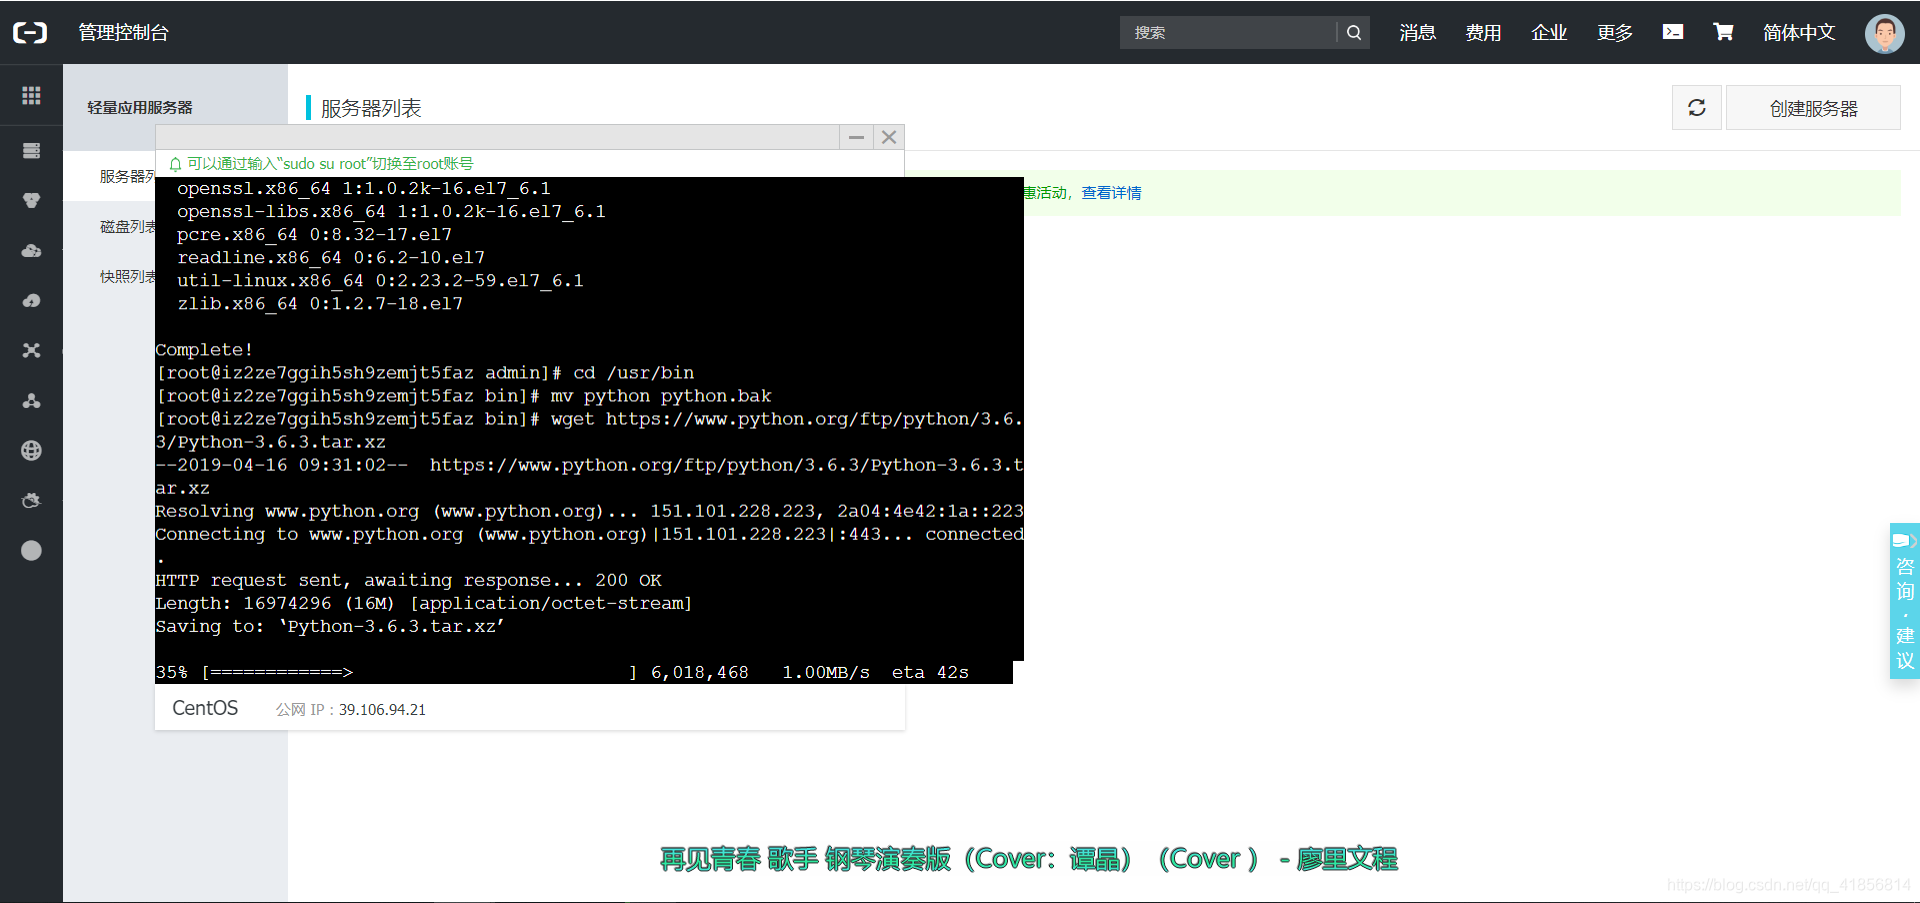The height and width of the screenshot is (903, 1920).
Task: Open the 更多 dropdown menu
Action: tap(1613, 32)
